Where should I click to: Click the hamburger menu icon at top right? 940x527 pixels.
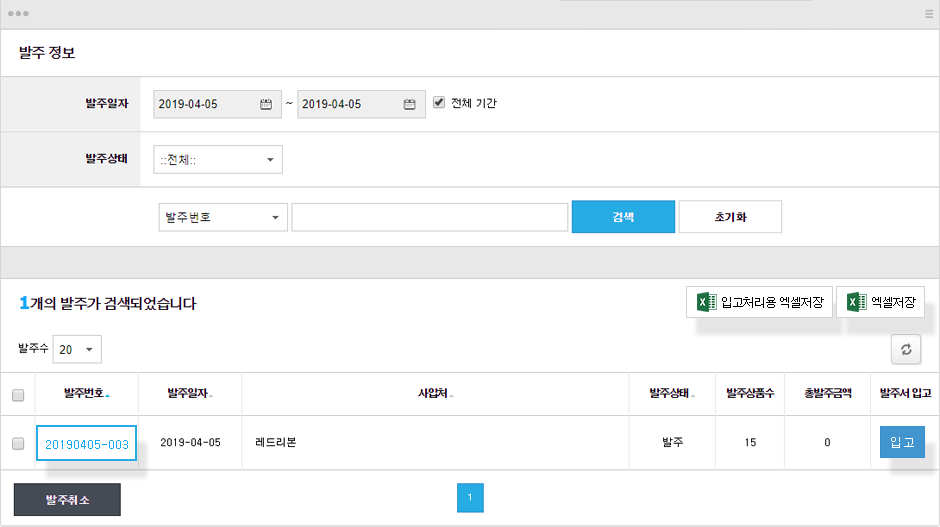tap(929, 14)
